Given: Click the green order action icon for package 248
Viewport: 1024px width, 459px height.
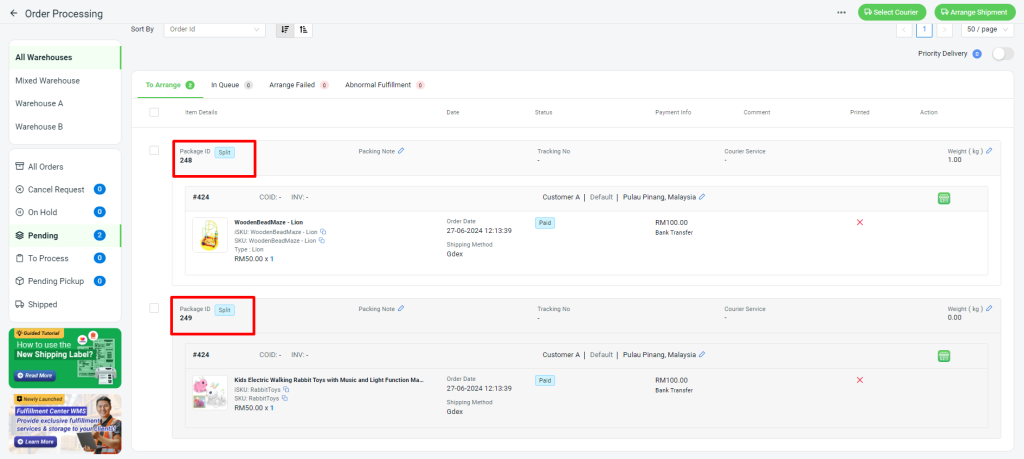Looking at the screenshot, I should tap(944, 198).
